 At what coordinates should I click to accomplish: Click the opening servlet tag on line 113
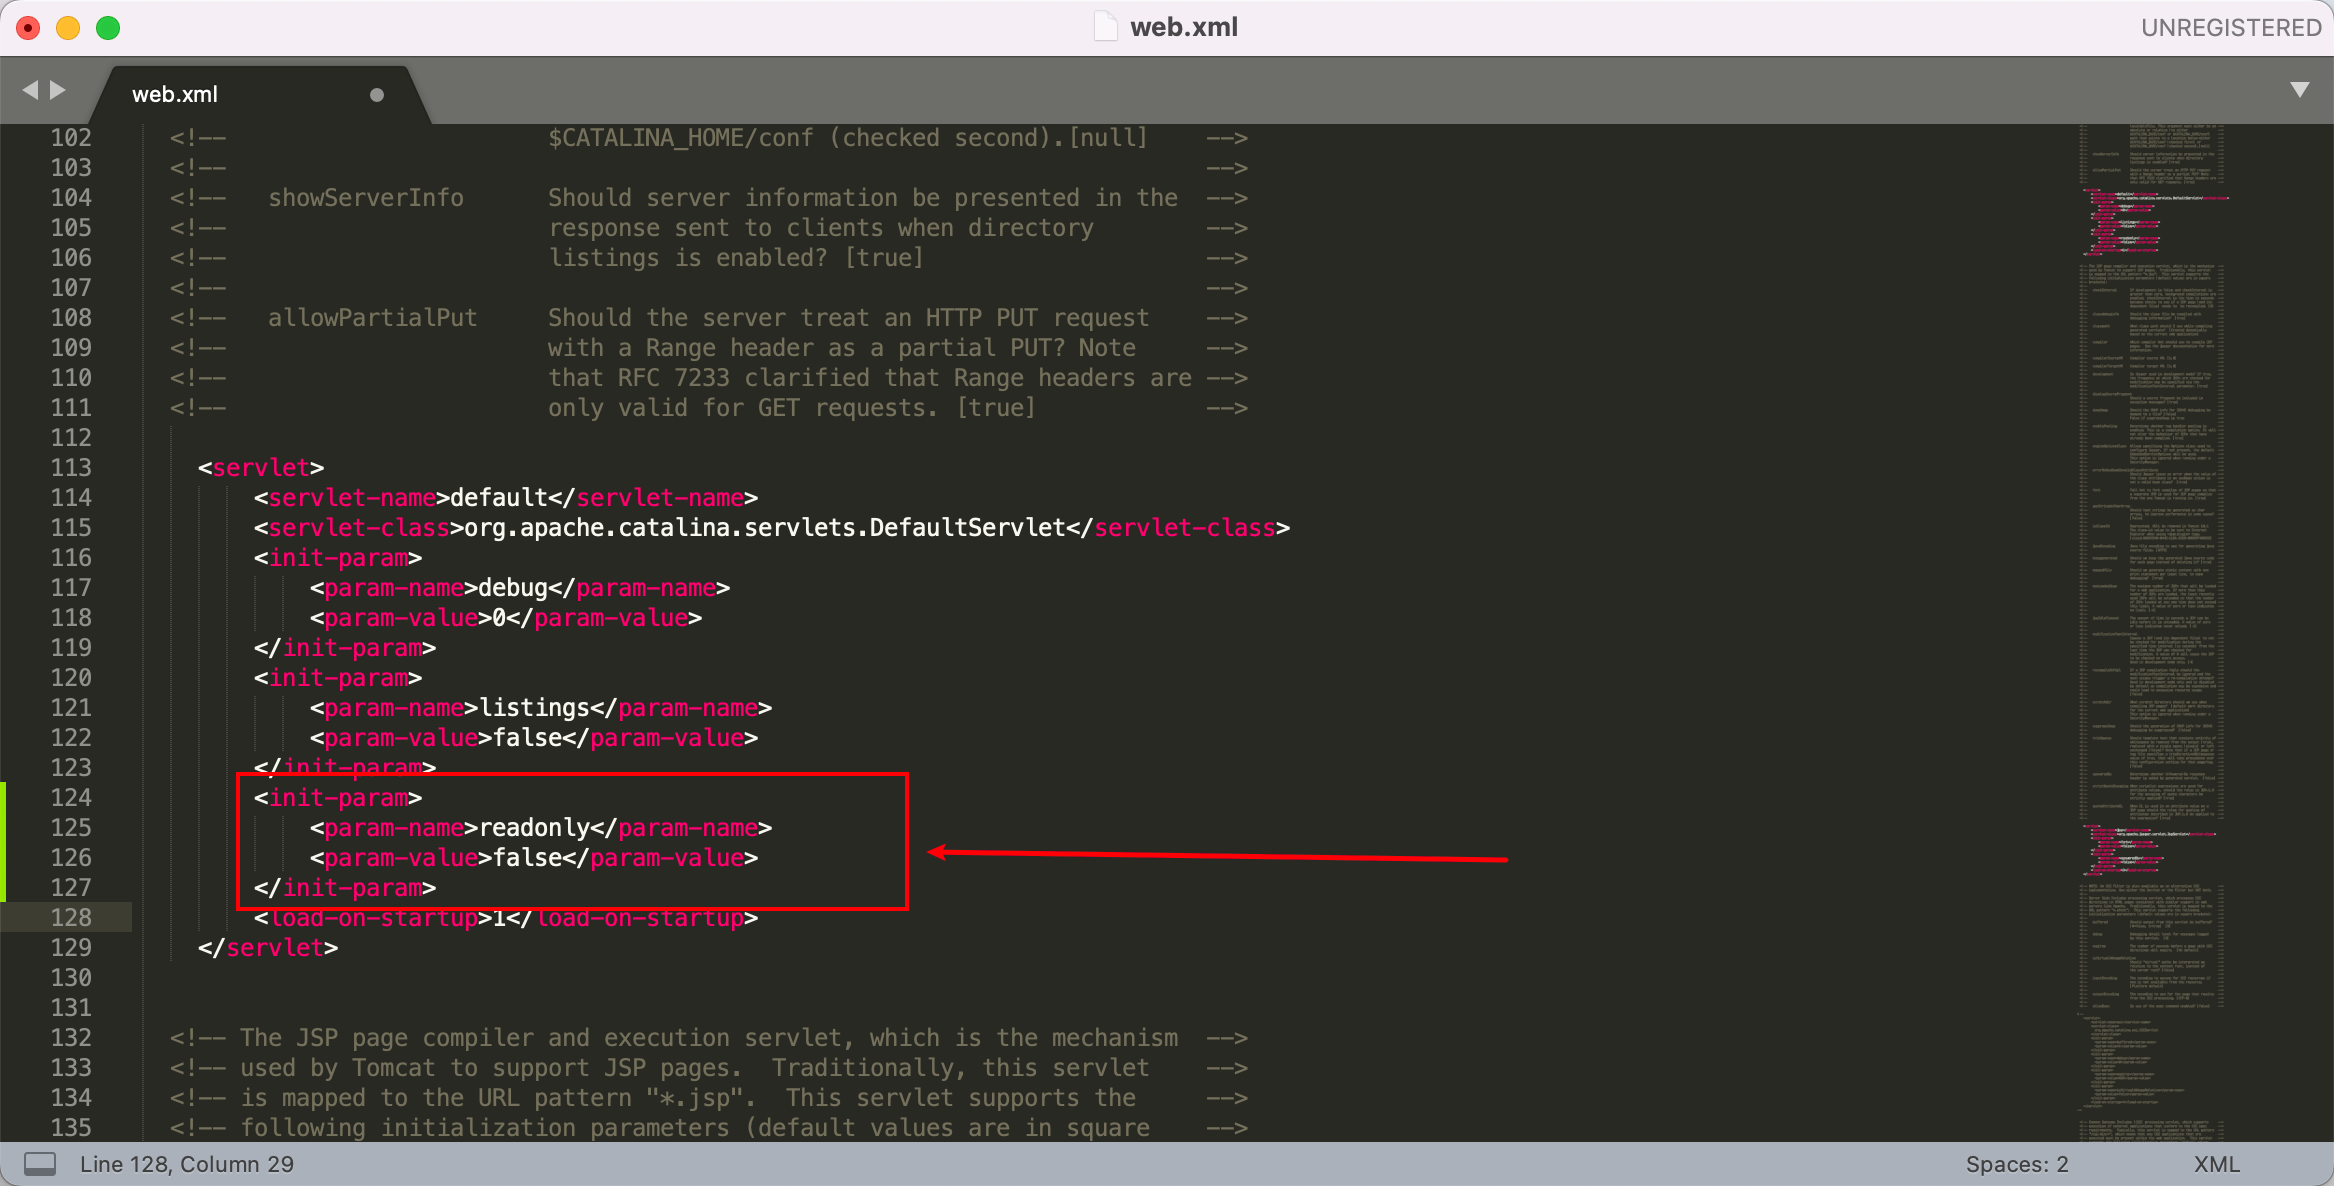(x=261, y=467)
